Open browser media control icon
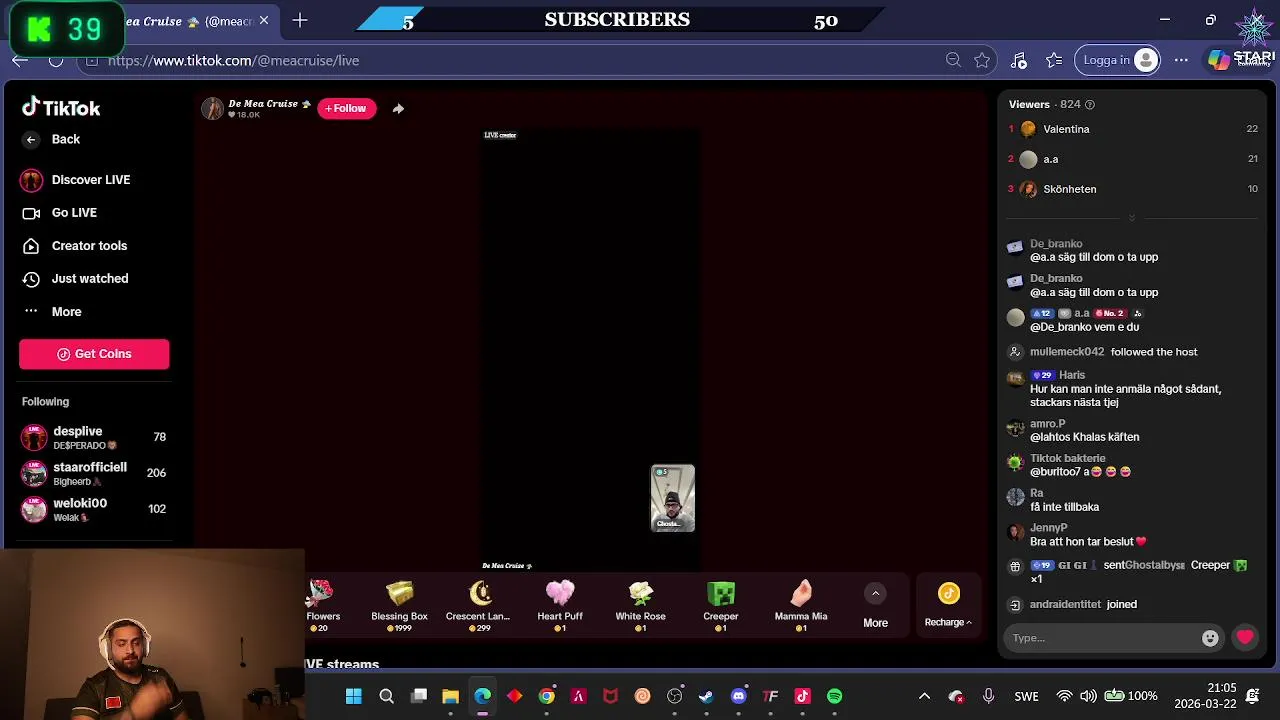The width and height of the screenshot is (1280, 720). 1018,60
